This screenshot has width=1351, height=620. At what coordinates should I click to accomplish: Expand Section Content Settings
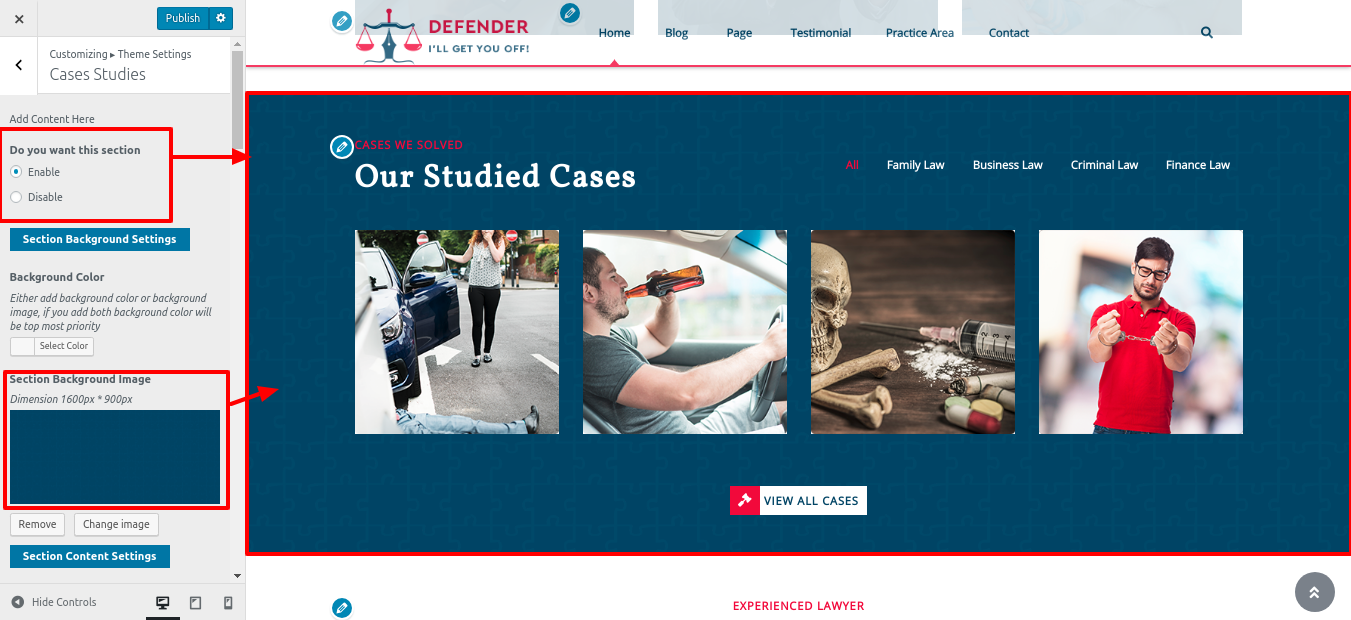(89, 556)
